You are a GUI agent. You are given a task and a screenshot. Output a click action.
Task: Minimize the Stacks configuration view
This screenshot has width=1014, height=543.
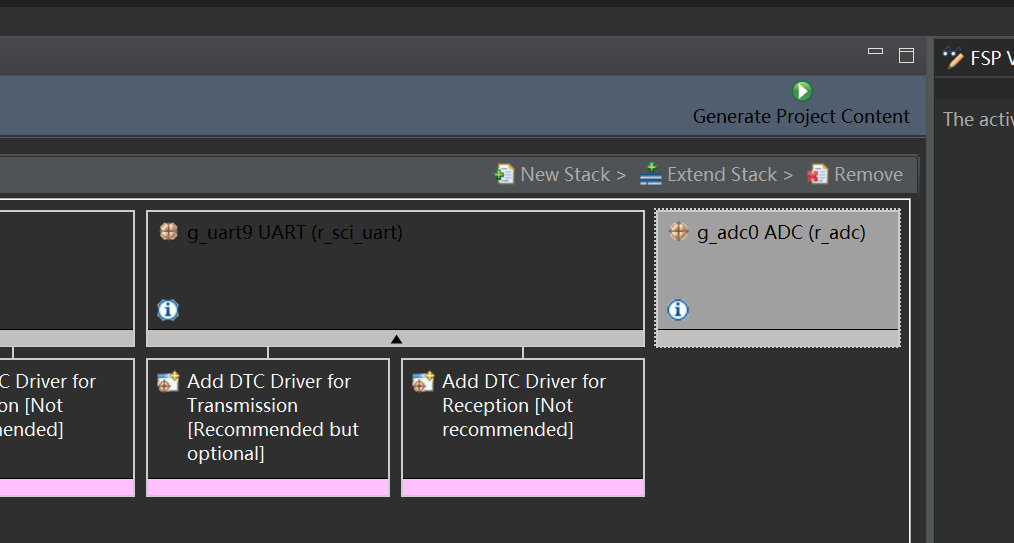coord(875,52)
